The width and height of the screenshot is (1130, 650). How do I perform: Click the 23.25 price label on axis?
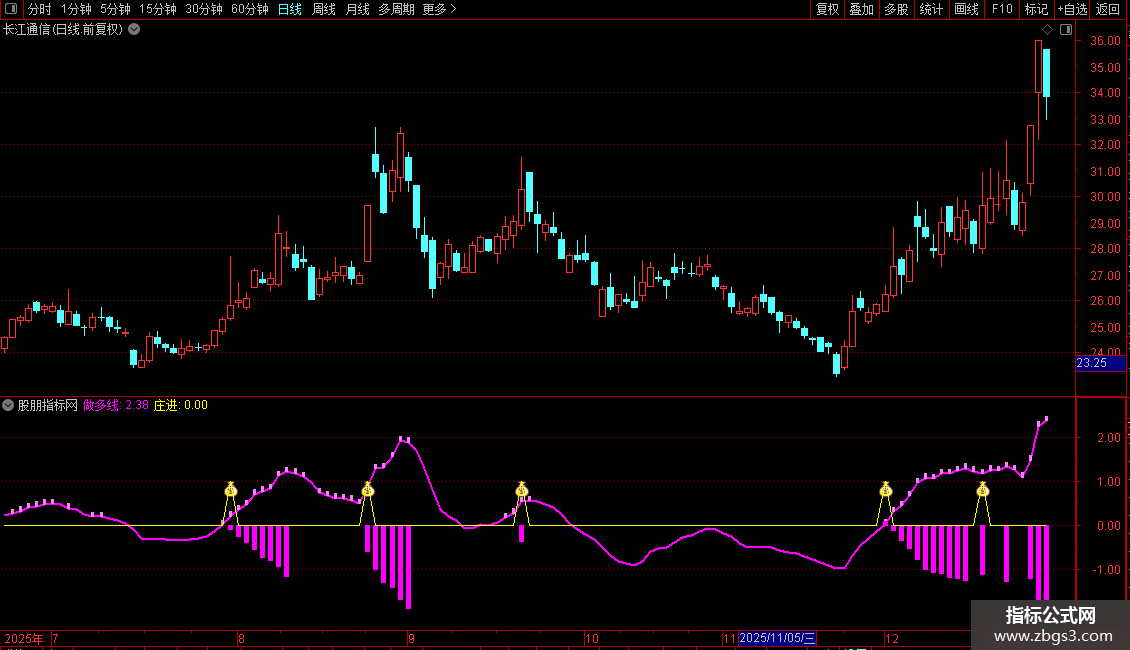[x=1091, y=363]
